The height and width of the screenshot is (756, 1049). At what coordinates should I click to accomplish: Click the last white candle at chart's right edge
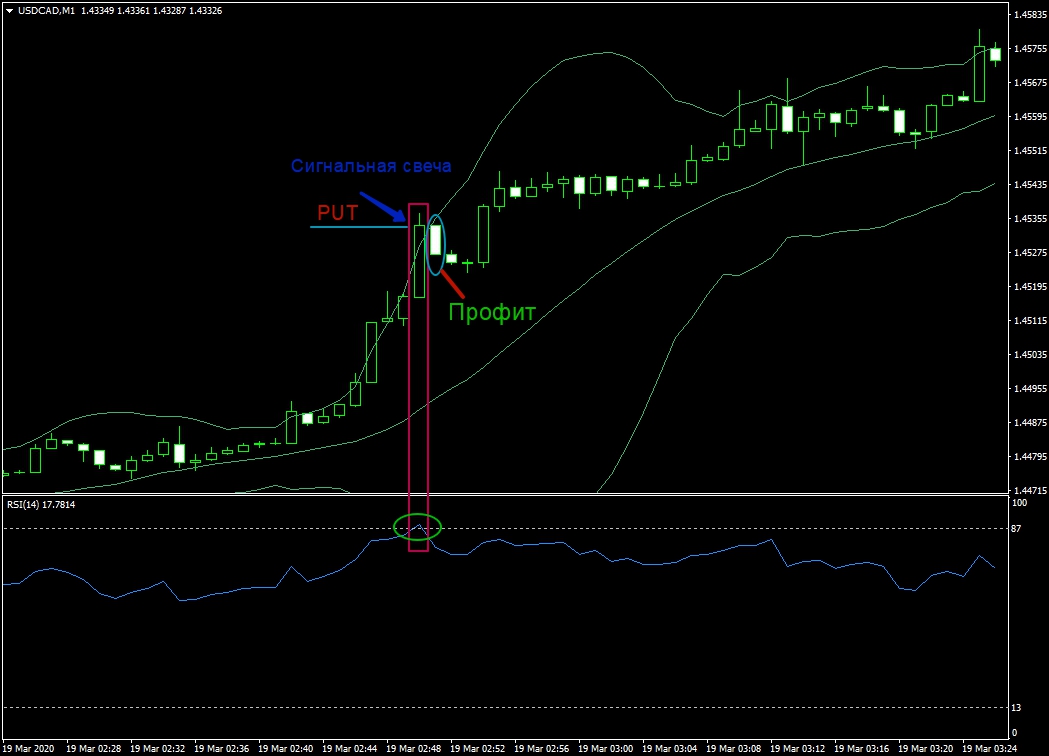995,54
